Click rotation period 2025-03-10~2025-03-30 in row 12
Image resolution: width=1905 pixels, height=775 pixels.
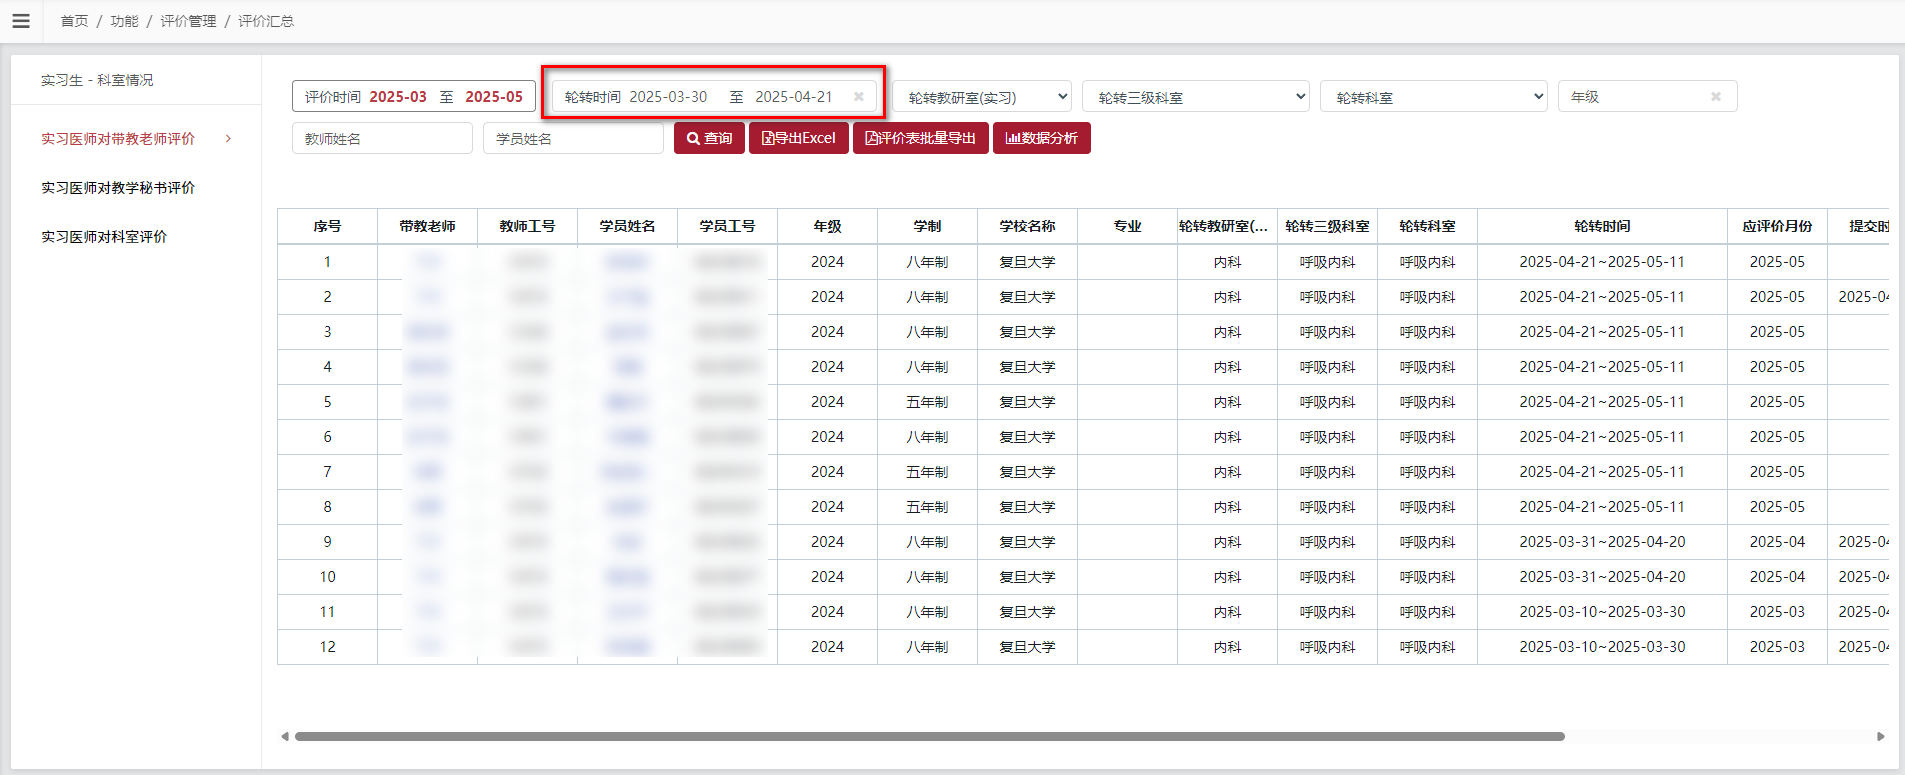pyautogui.click(x=1602, y=647)
